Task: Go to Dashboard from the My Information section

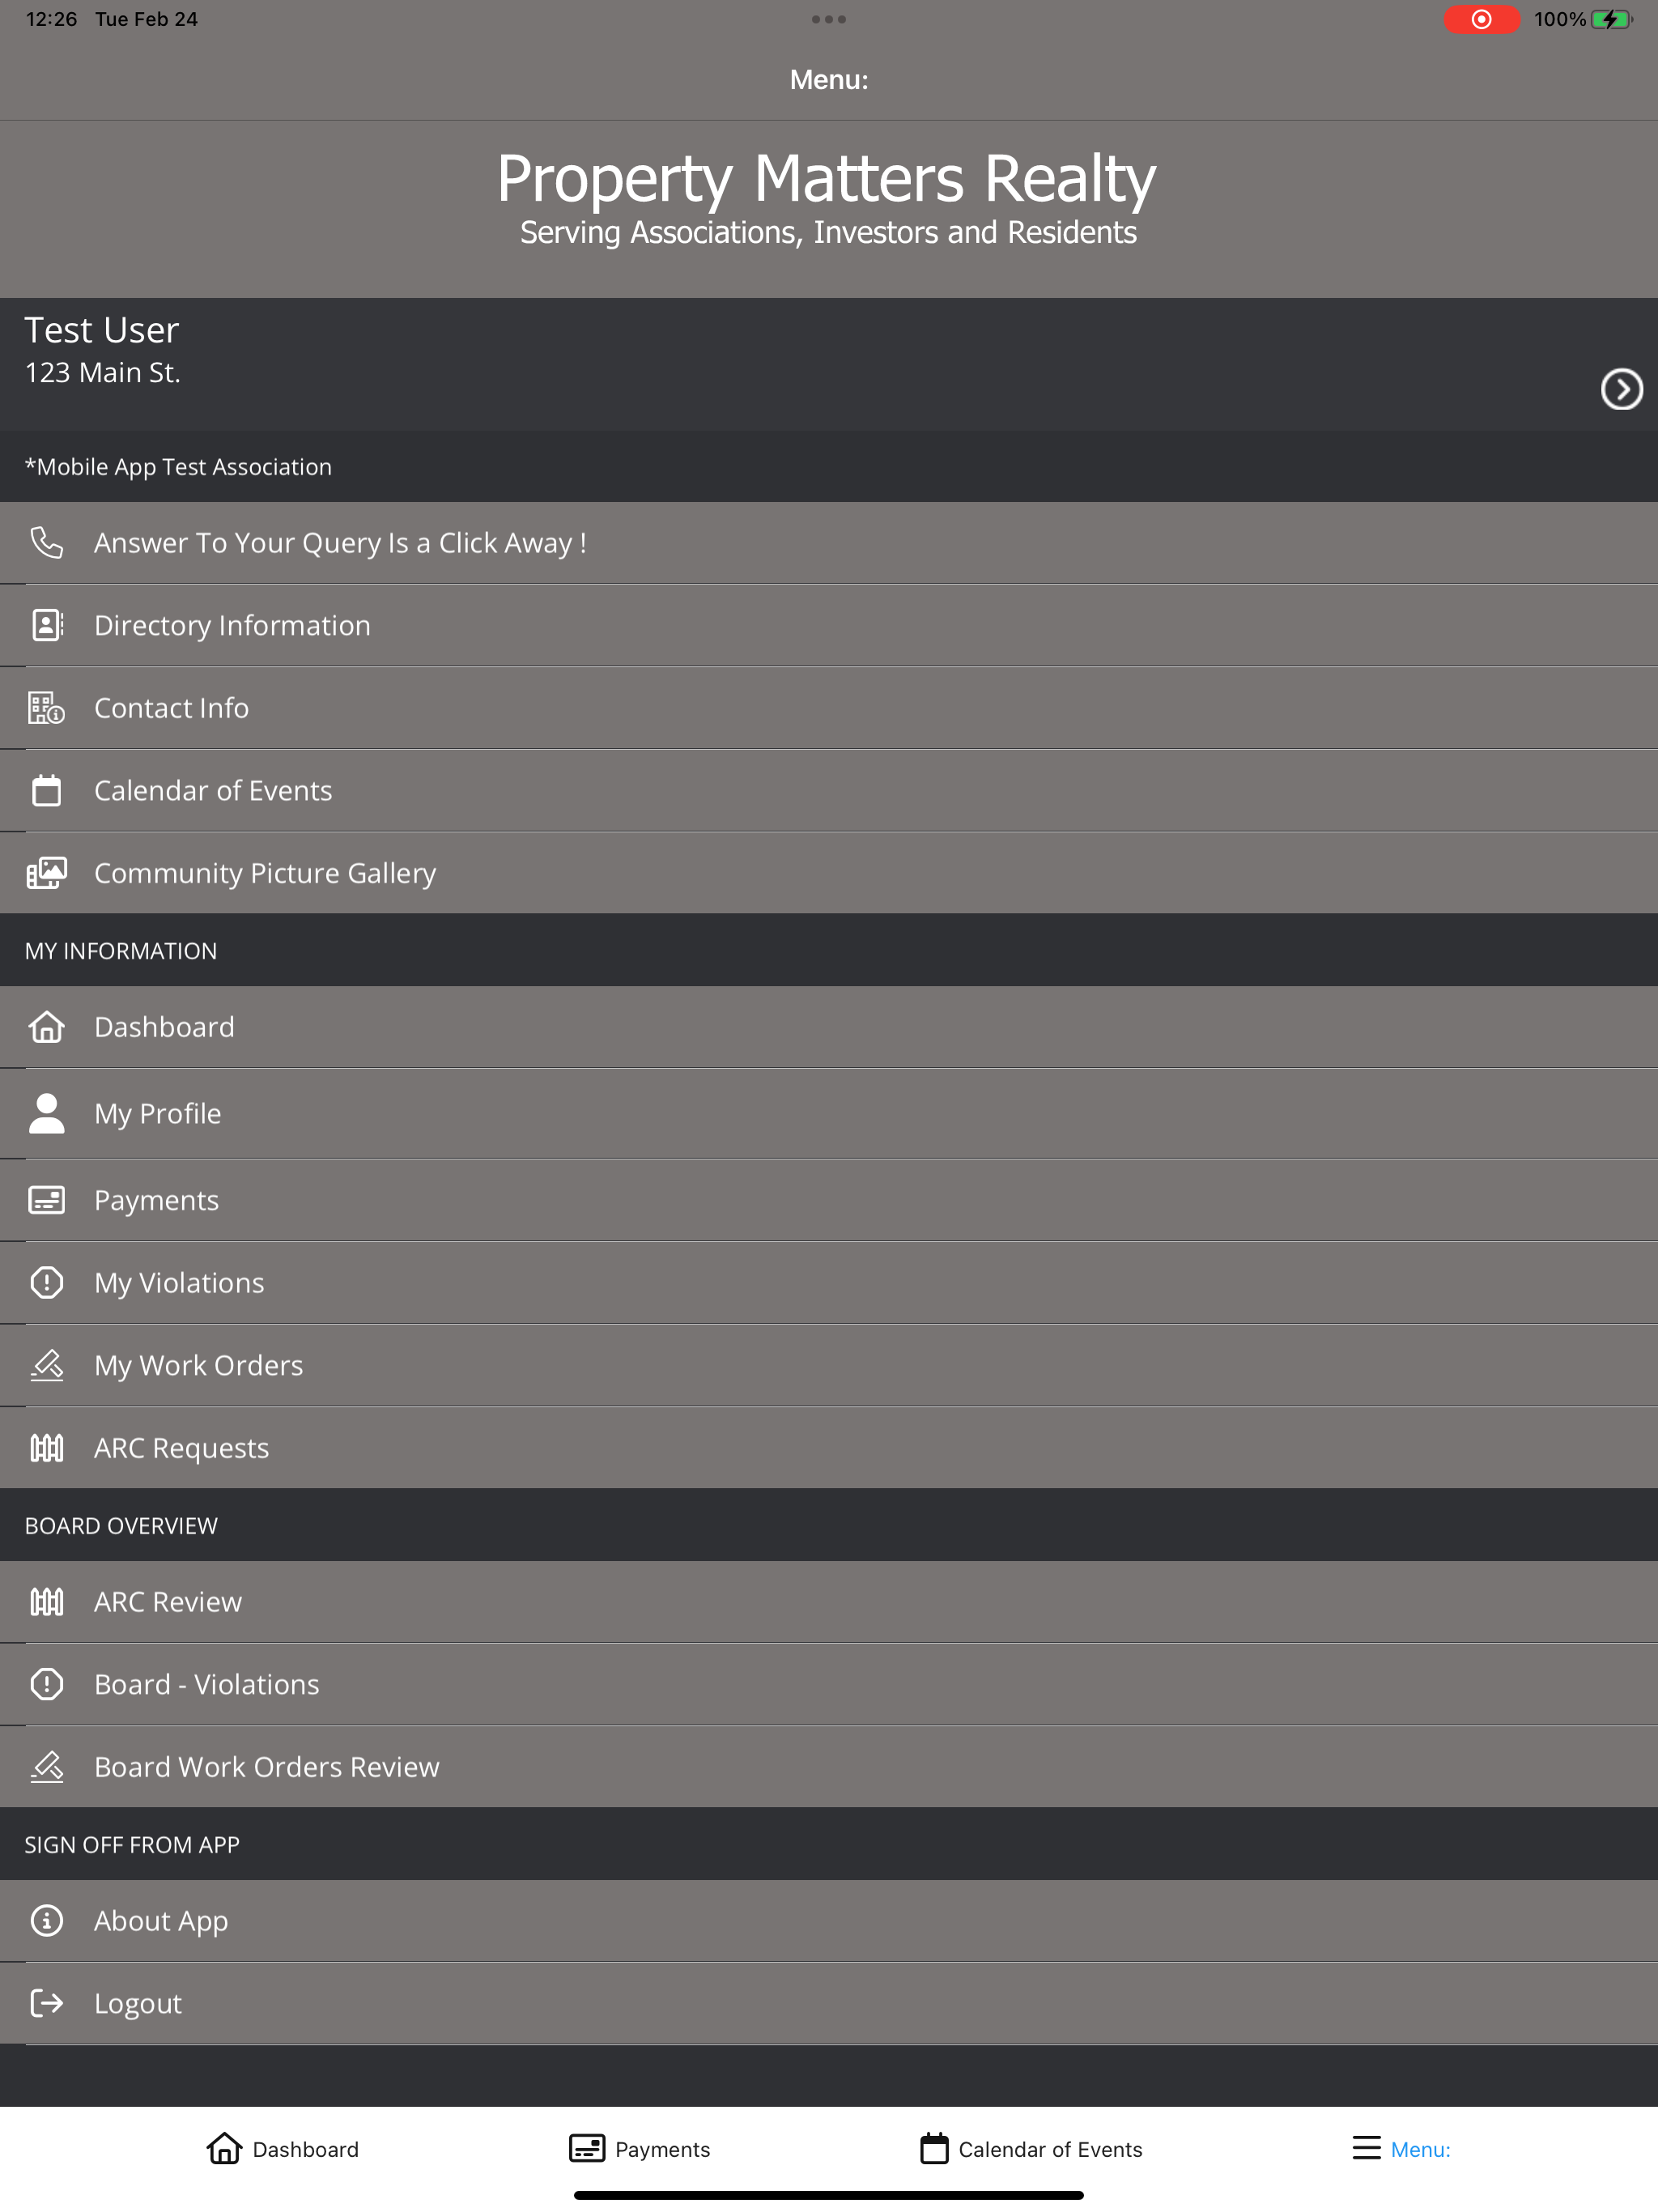Action: point(829,1027)
